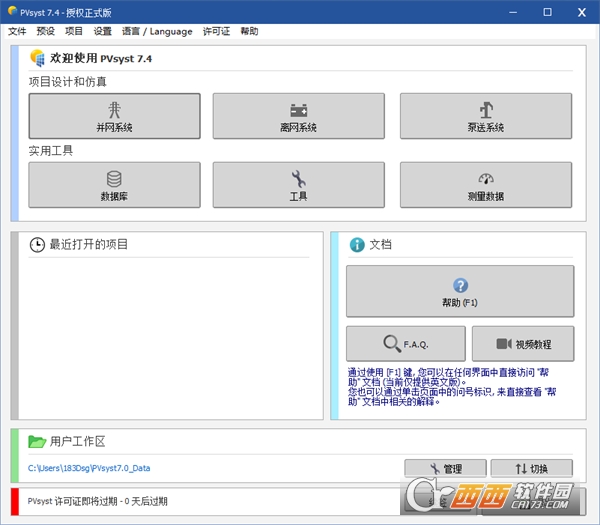Open the 并网系统 grid-connected button
The width and height of the screenshot is (600, 525).
[114, 116]
